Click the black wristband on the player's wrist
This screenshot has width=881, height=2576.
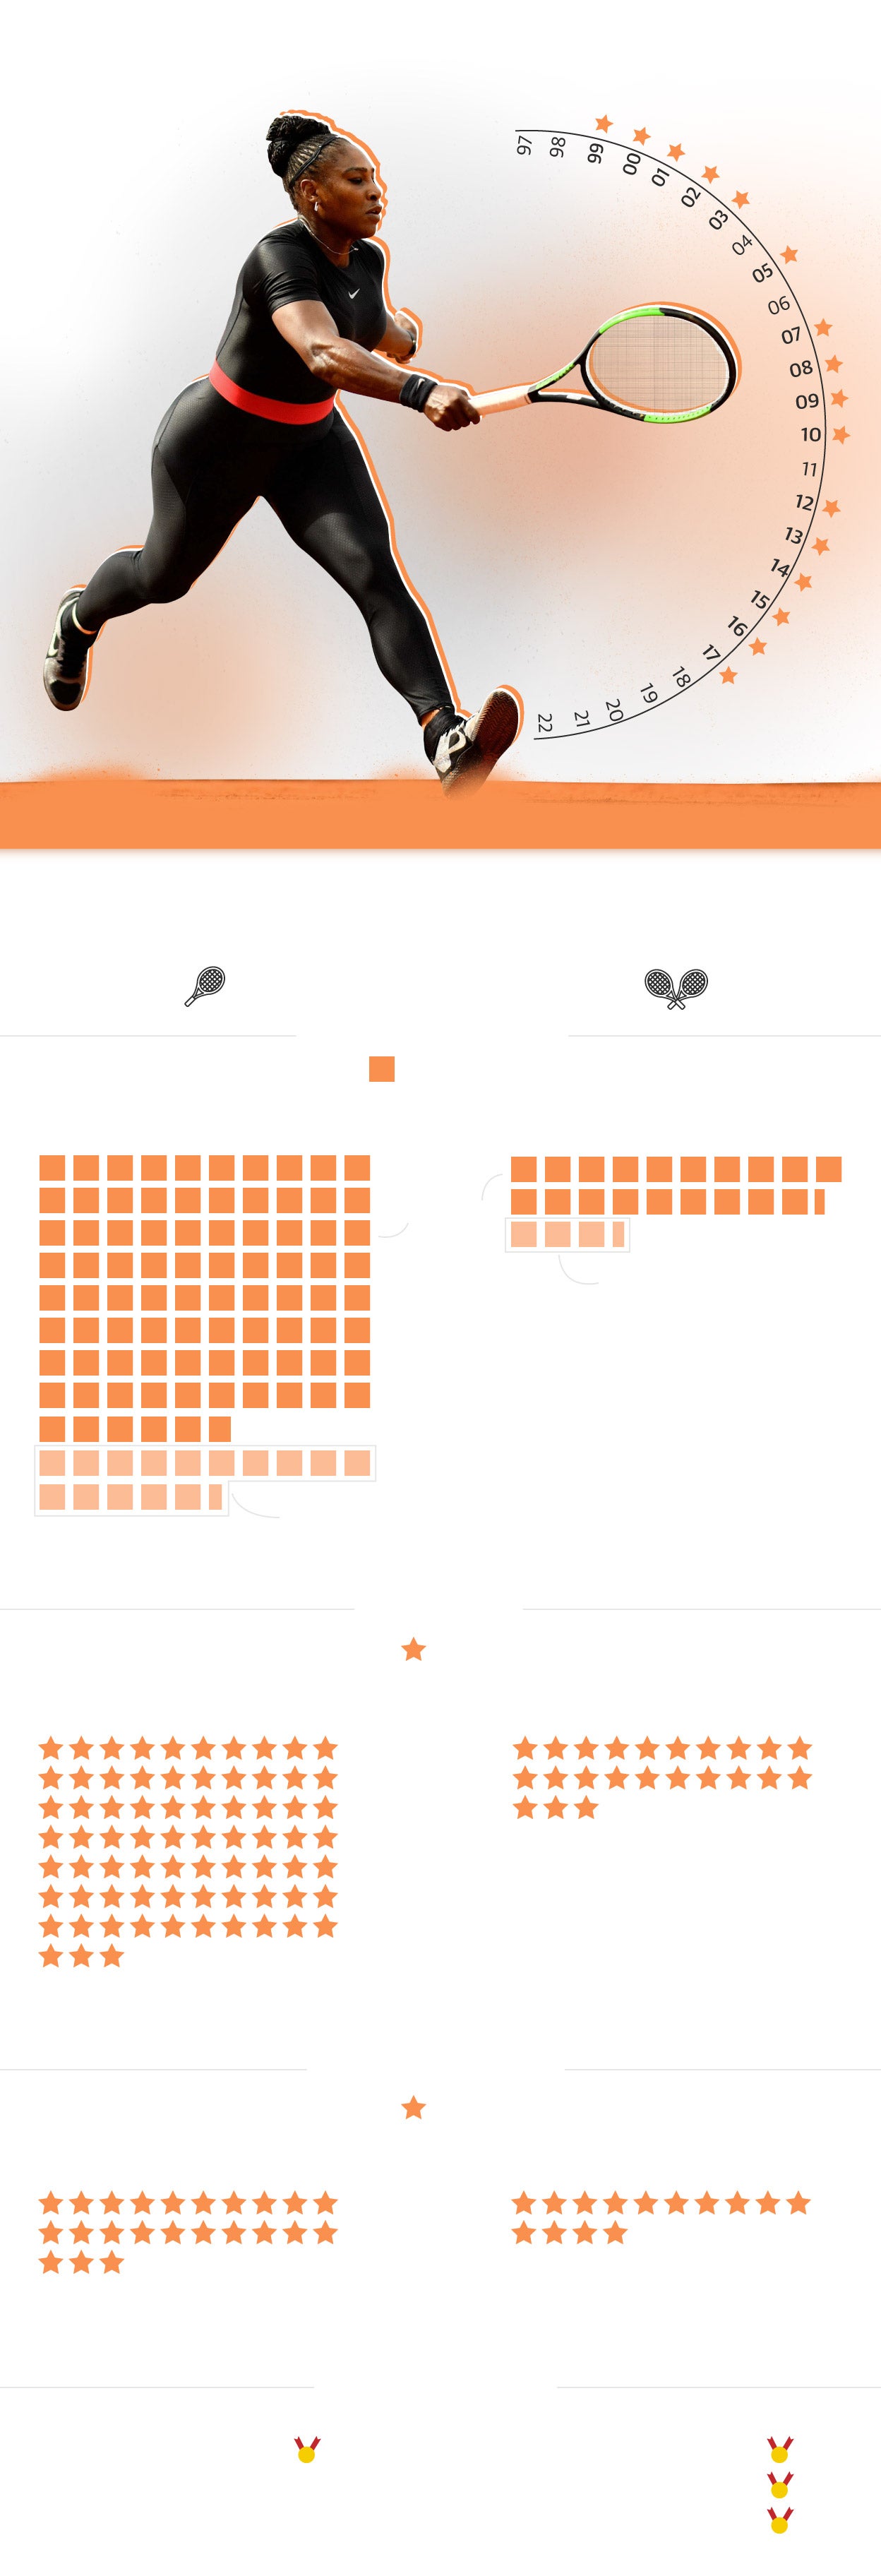417,391
